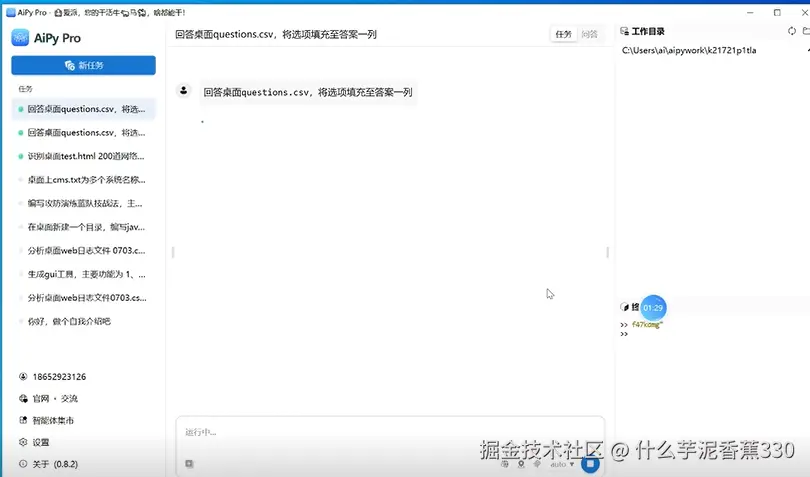Open working directory folder icon

[806, 31]
